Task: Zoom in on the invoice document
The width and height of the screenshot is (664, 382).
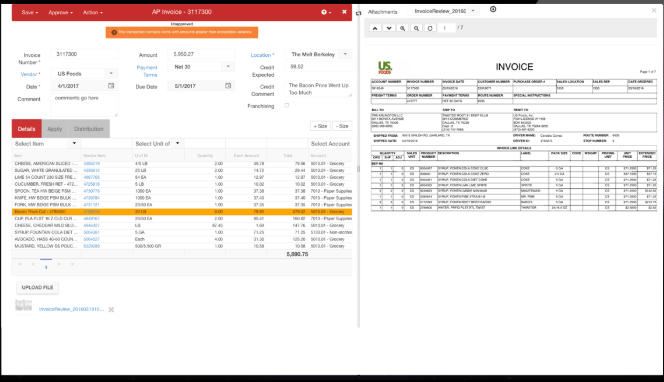Action: [x=402, y=28]
